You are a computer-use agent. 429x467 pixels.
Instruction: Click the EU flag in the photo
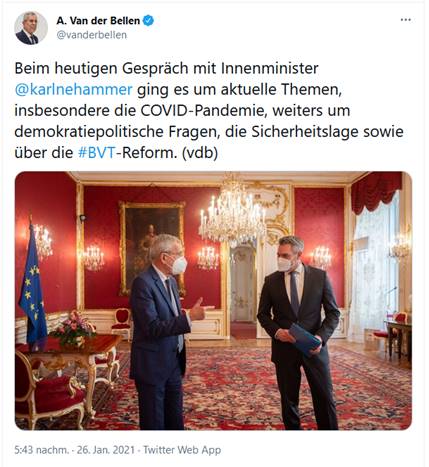tap(32, 287)
